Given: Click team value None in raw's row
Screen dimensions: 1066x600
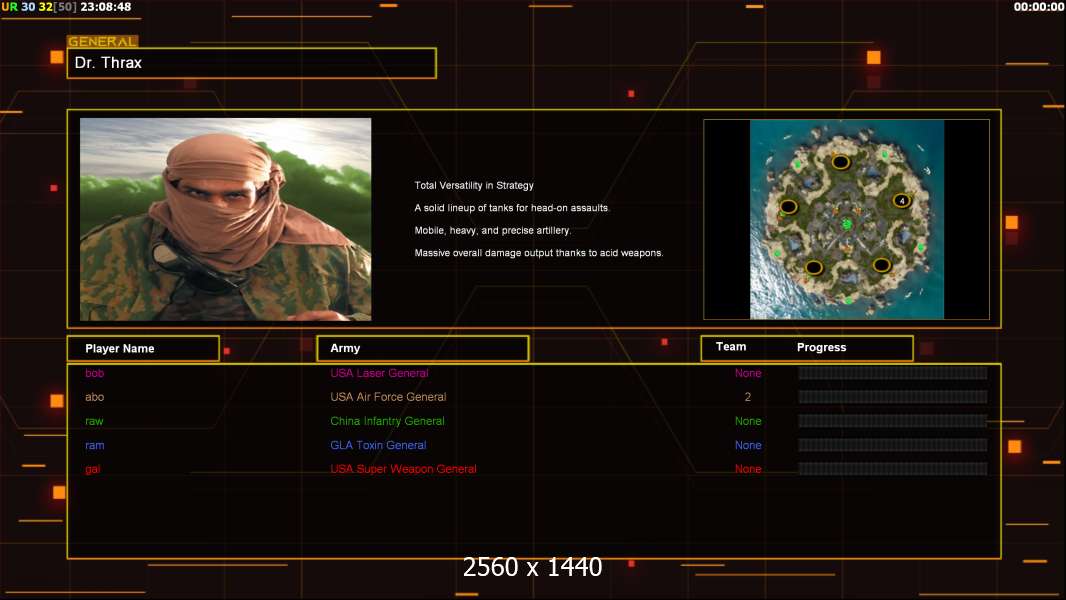Looking at the screenshot, I should point(748,421).
